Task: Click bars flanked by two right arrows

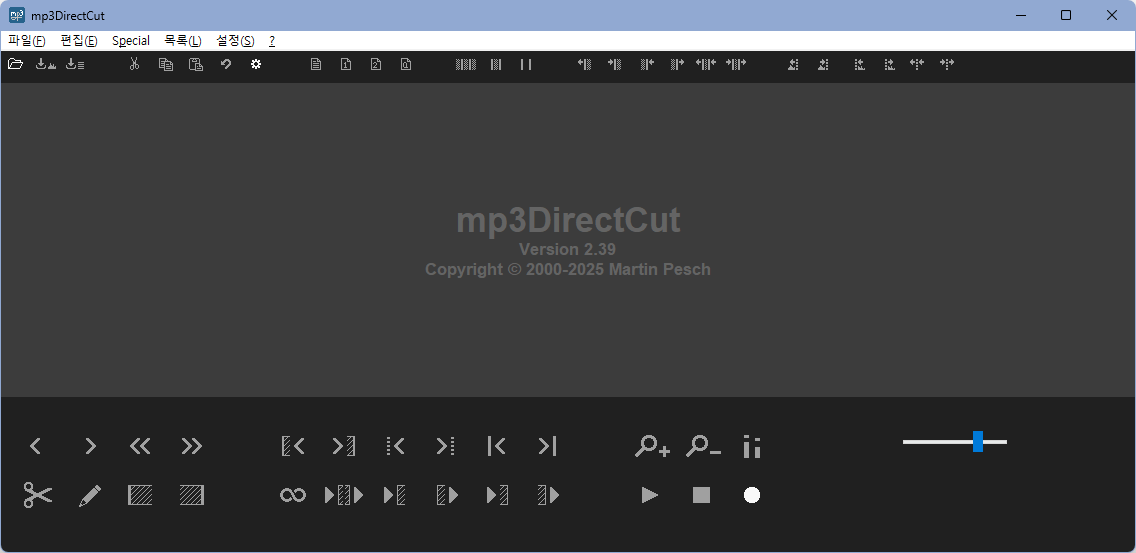Action: [x=736, y=65]
